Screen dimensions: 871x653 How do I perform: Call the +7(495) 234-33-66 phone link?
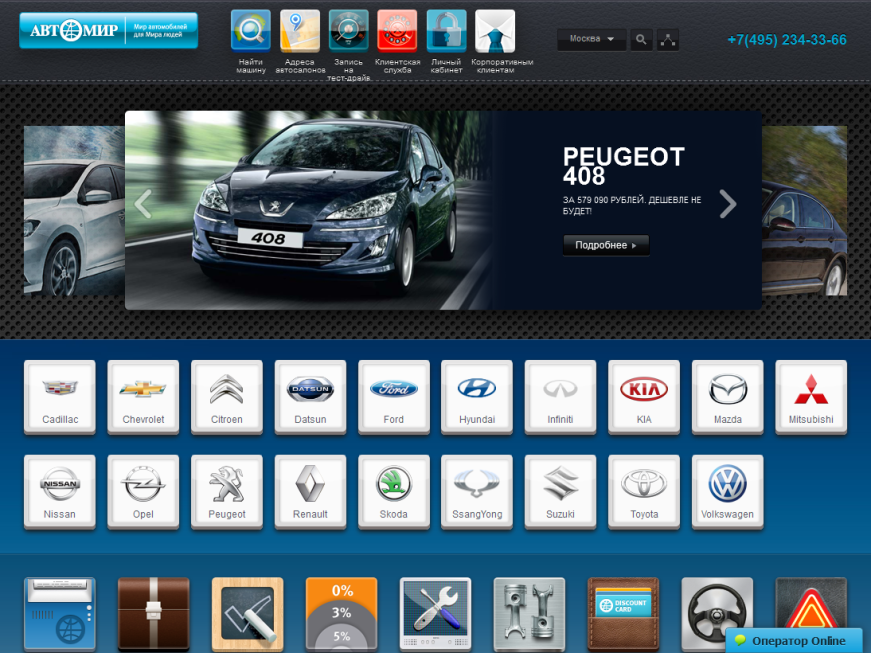click(787, 40)
